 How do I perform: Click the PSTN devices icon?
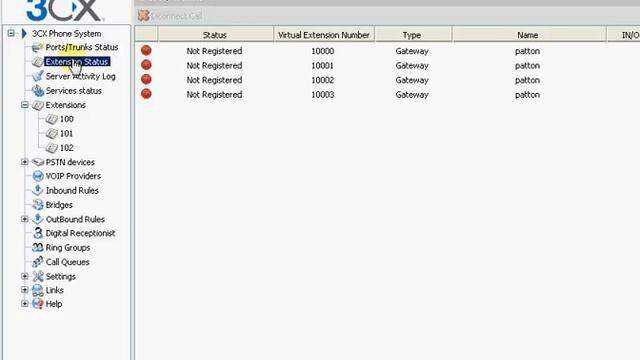click(x=38, y=162)
